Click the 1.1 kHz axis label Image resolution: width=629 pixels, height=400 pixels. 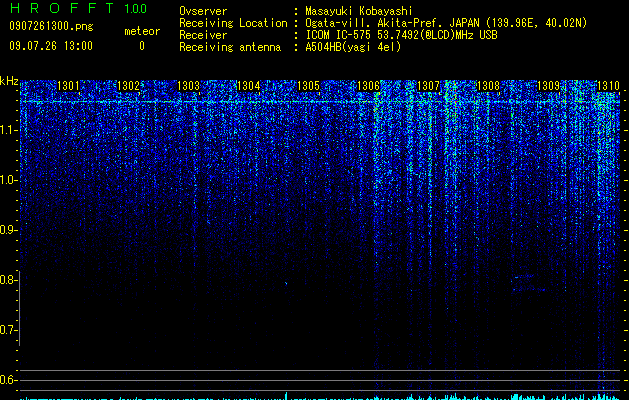pos(8,130)
